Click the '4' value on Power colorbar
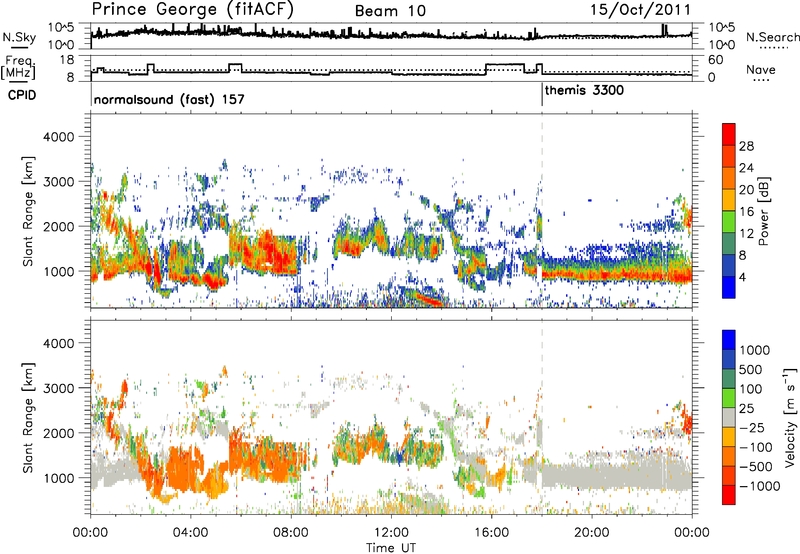800x554 pixels. point(742,278)
